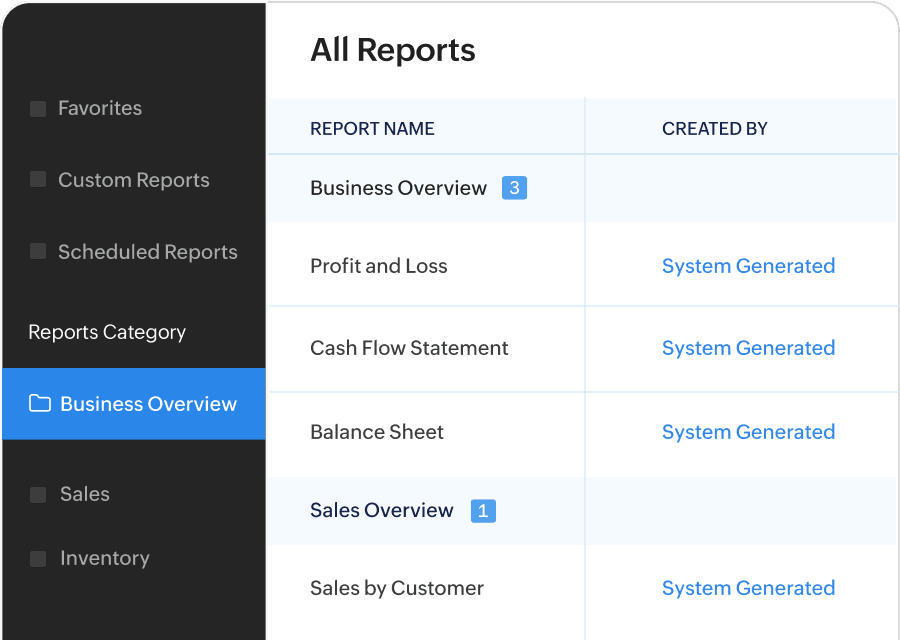Click System Generated in Balance Sheet row
This screenshot has height=640, width=900.
748,432
